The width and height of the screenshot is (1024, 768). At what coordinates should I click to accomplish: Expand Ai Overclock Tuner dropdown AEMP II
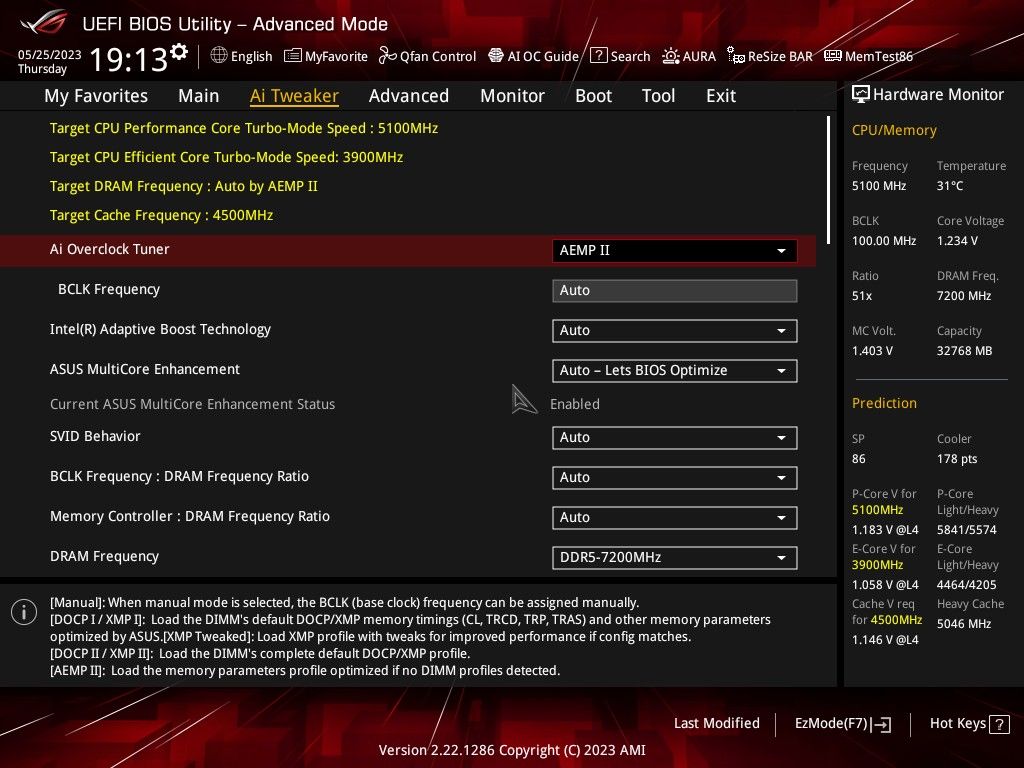tap(675, 251)
